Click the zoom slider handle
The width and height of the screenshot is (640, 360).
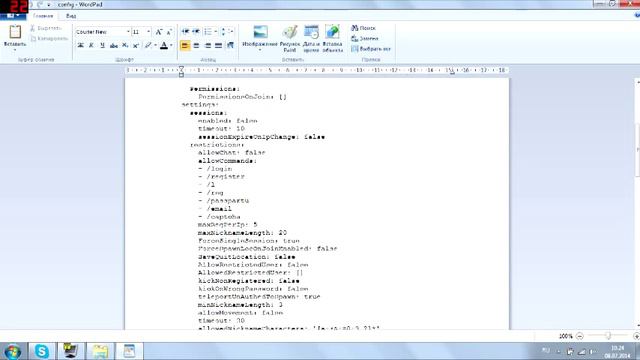(608, 336)
